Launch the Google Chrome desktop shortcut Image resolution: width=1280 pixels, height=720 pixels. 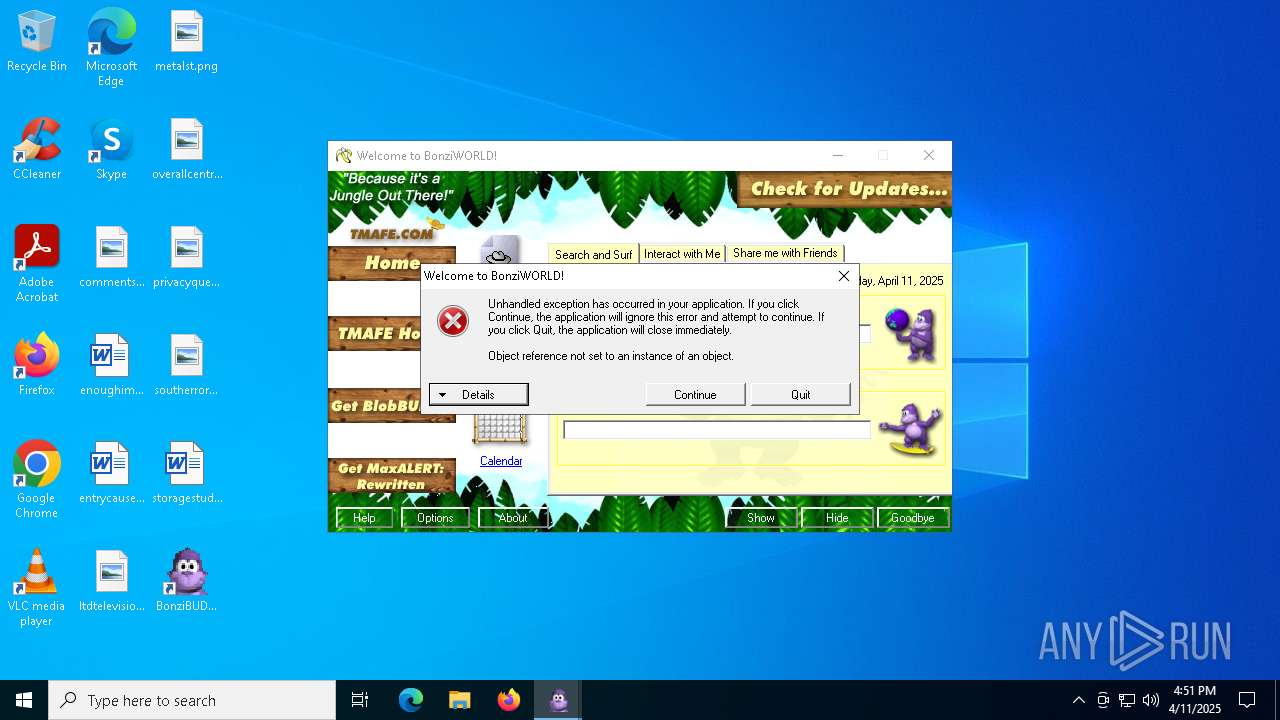(37, 480)
